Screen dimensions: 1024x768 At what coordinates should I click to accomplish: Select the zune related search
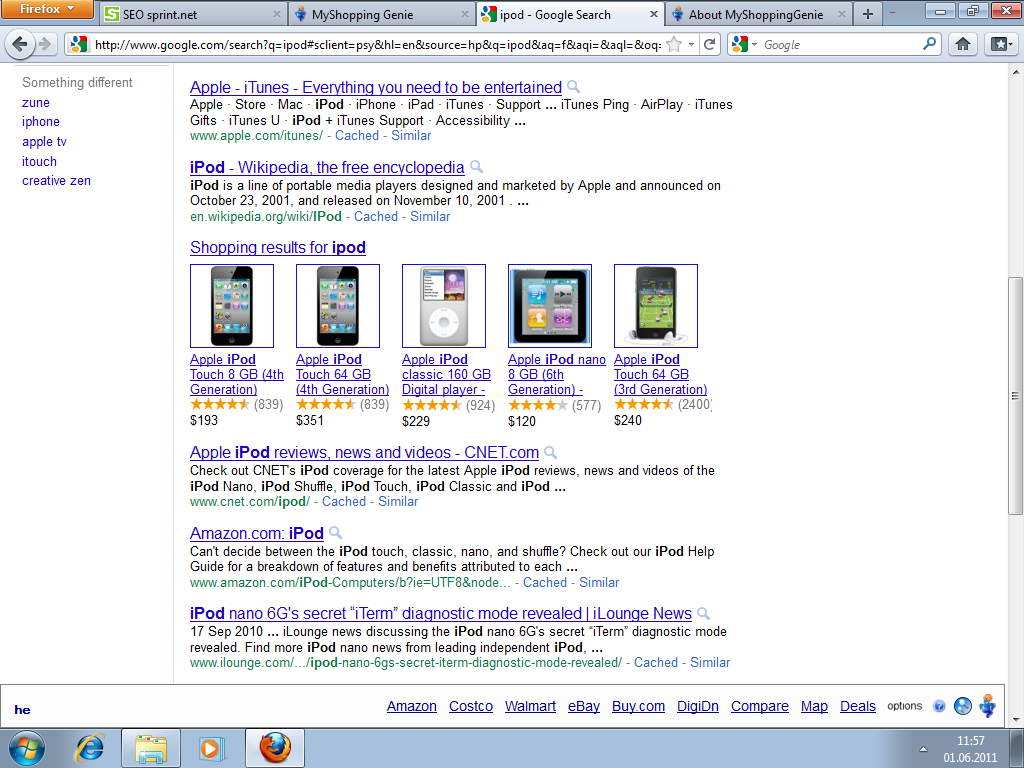pyautogui.click(x=36, y=103)
